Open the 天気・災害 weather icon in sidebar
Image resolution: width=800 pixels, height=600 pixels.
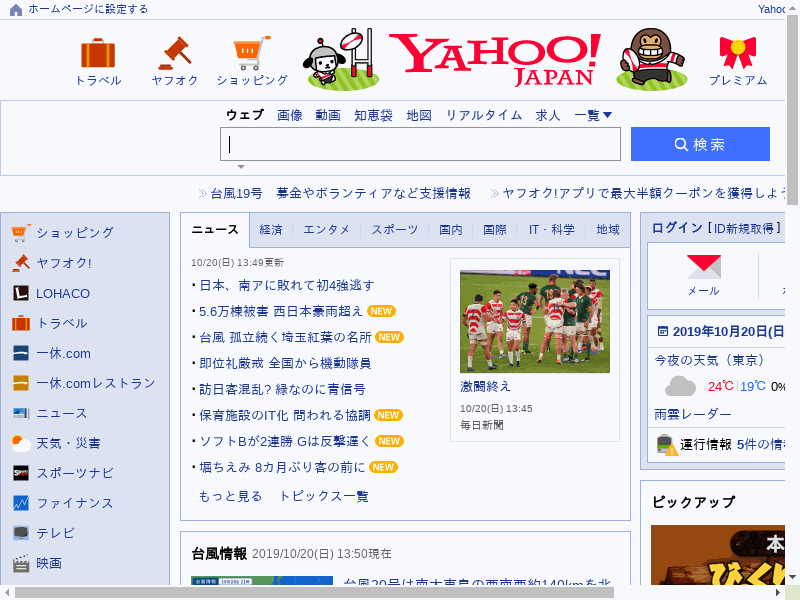pyautogui.click(x=21, y=443)
